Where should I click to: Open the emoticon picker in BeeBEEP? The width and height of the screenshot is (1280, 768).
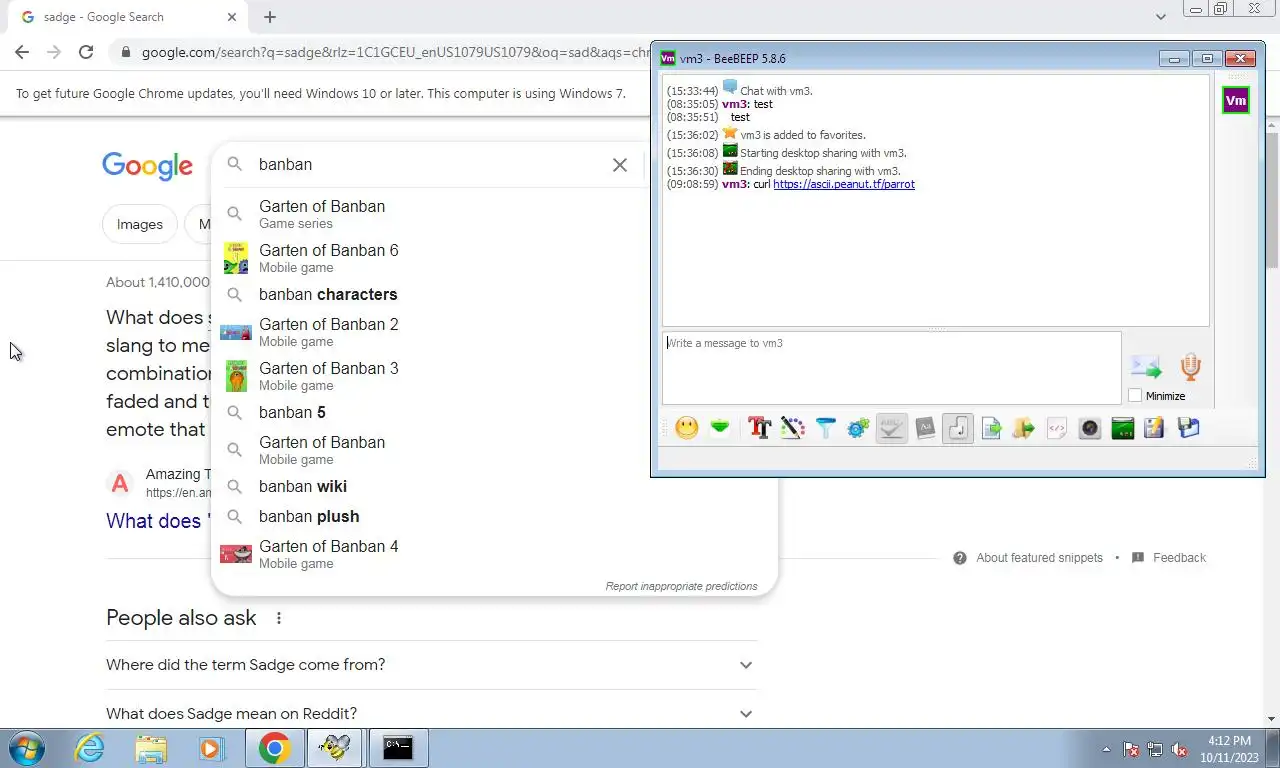coord(686,428)
